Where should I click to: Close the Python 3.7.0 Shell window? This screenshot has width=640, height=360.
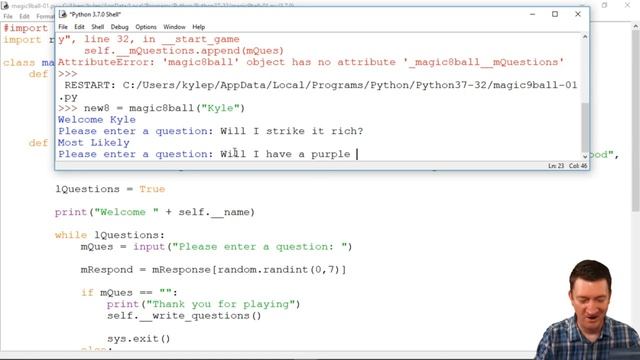578,14
